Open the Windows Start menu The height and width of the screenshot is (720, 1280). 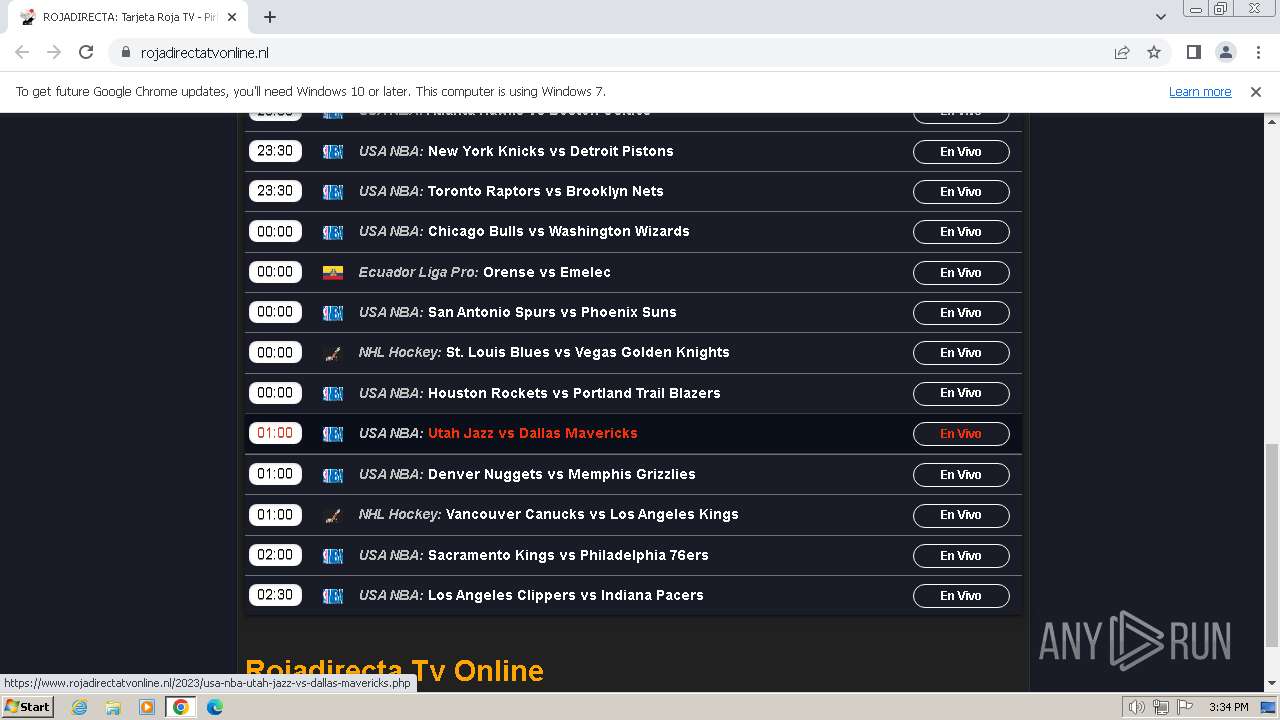point(28,706)
